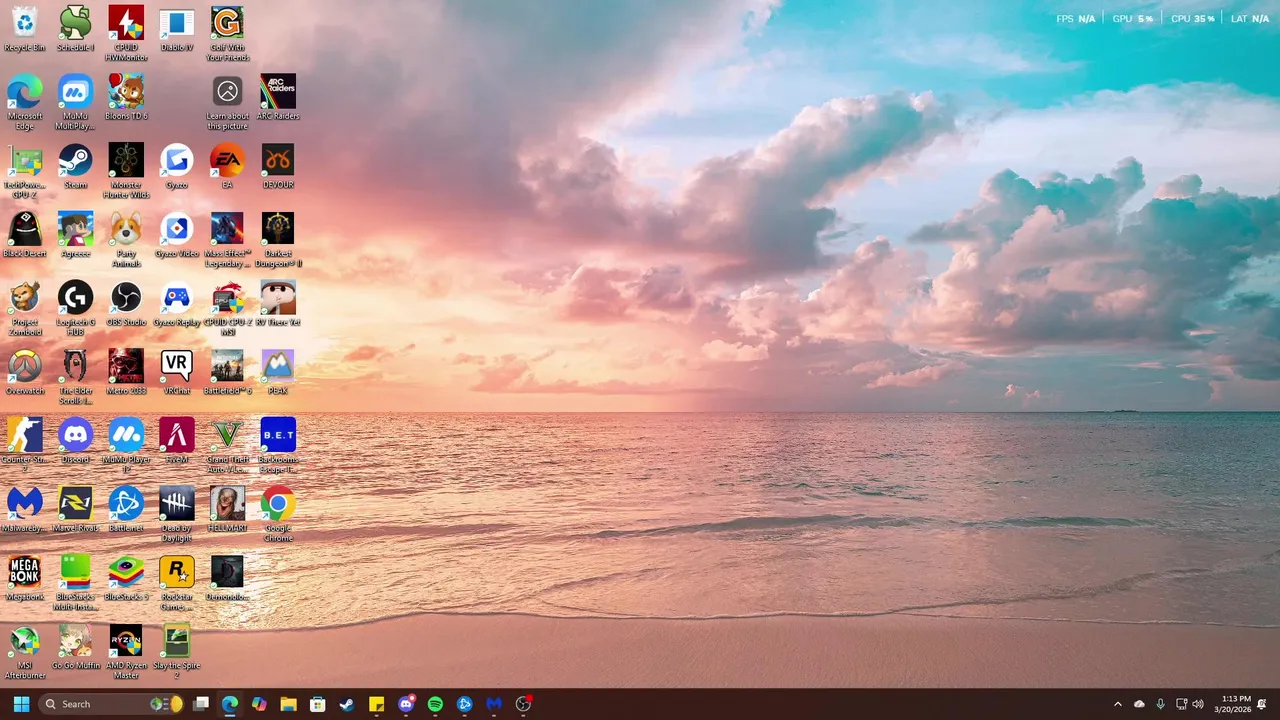Select the Metro 2033 desktop icon
This screenshot has width=1280, height=720.
point(126,373)
